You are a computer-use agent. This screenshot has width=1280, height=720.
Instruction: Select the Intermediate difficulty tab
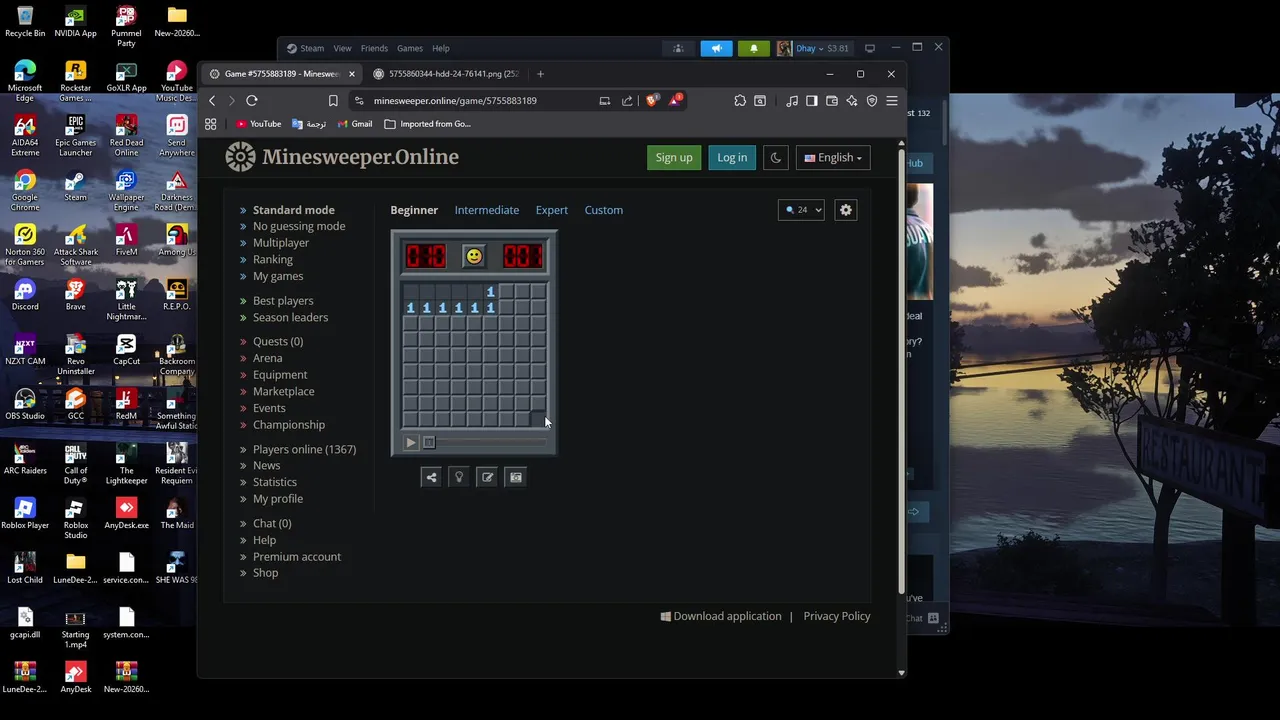pyautogui.click(x=487, y=210)
